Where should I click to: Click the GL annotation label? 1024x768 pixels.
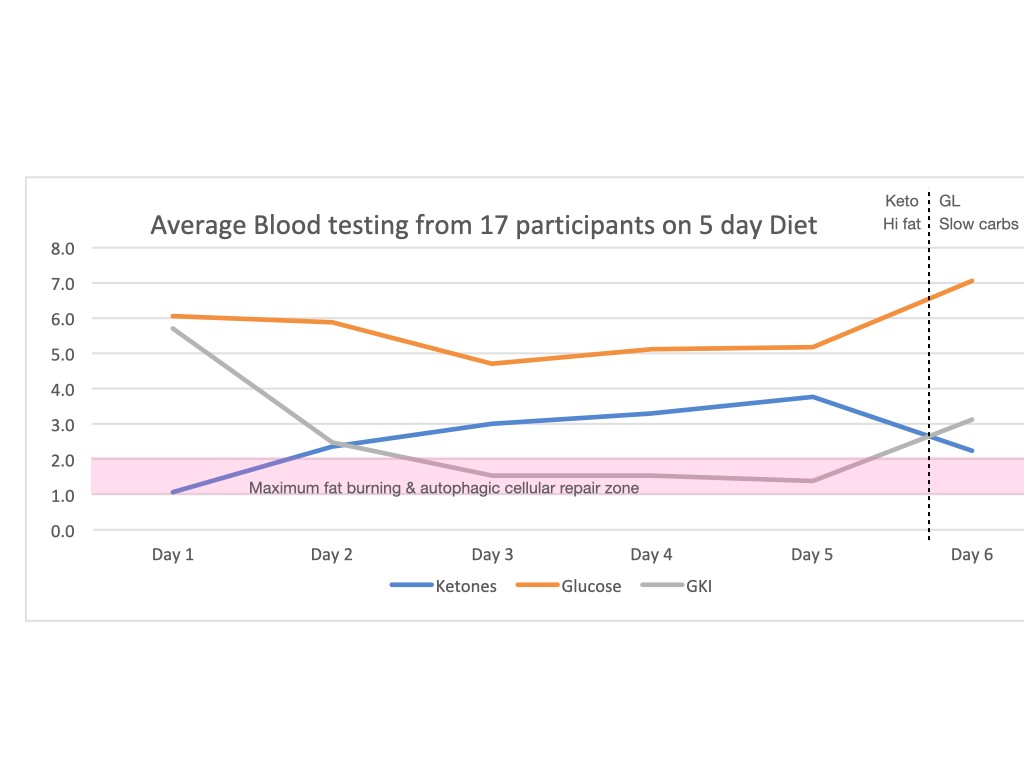(949, 201)
